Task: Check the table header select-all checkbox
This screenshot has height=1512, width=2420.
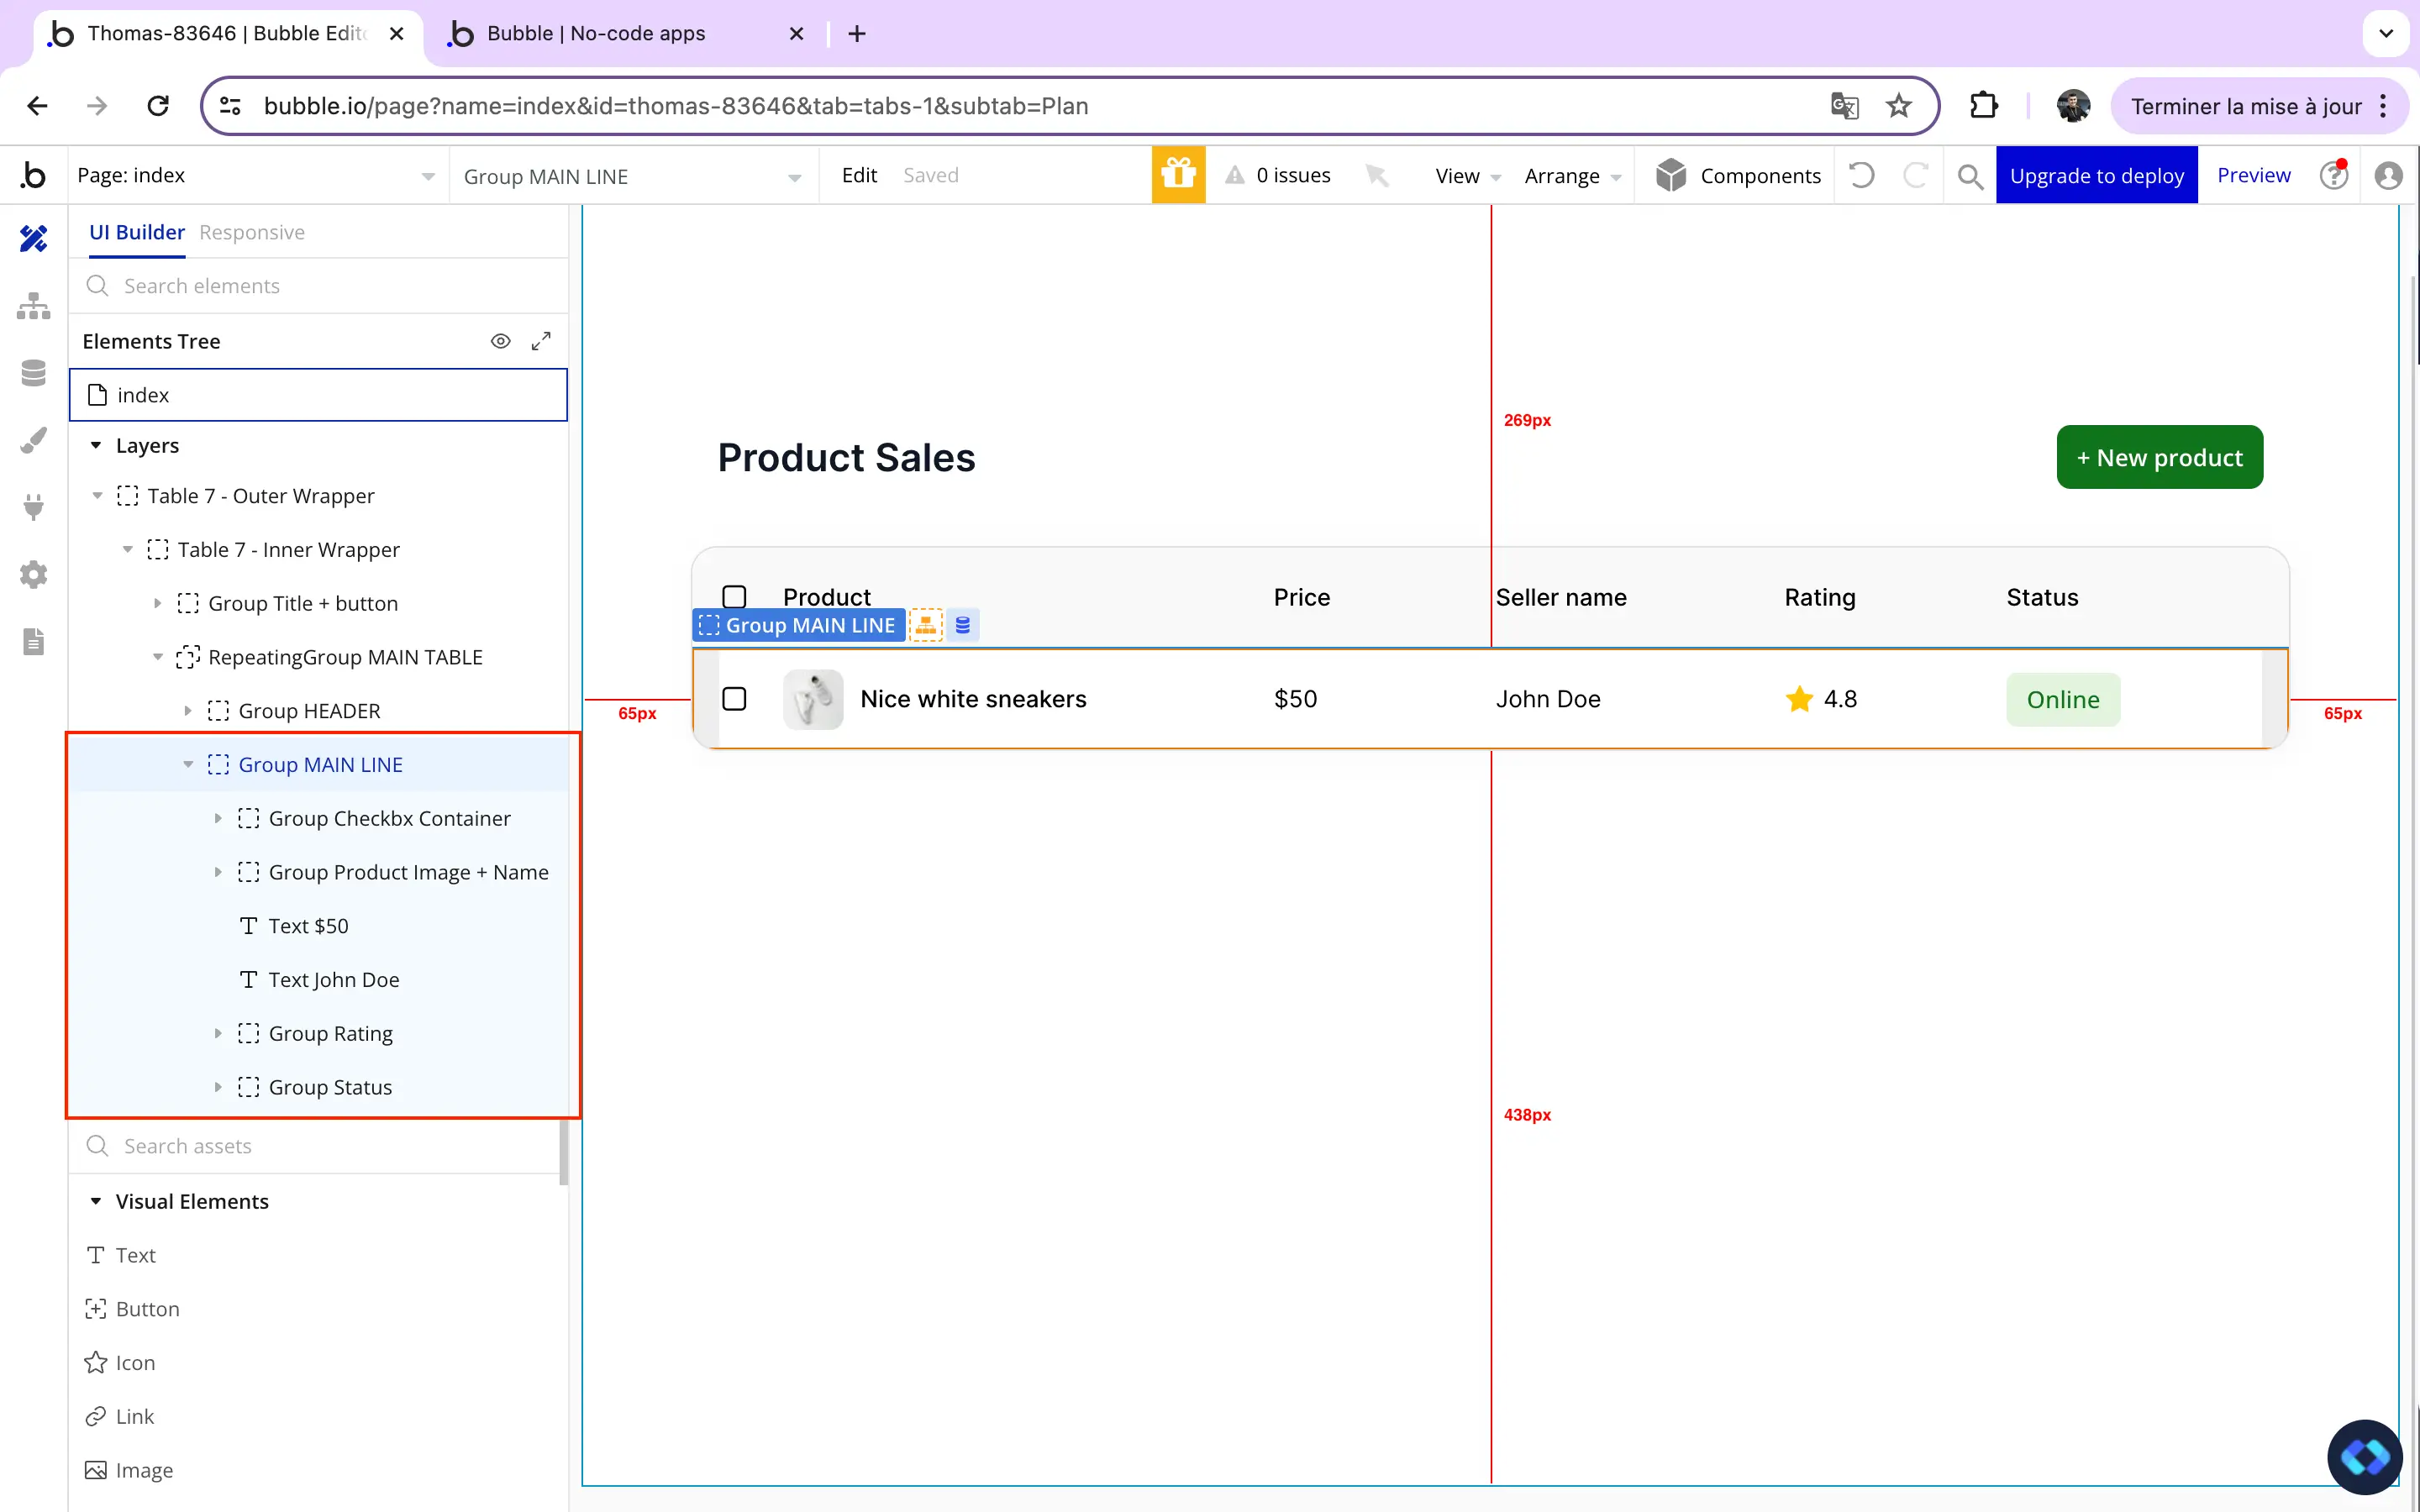Action: tap(734, 597)
